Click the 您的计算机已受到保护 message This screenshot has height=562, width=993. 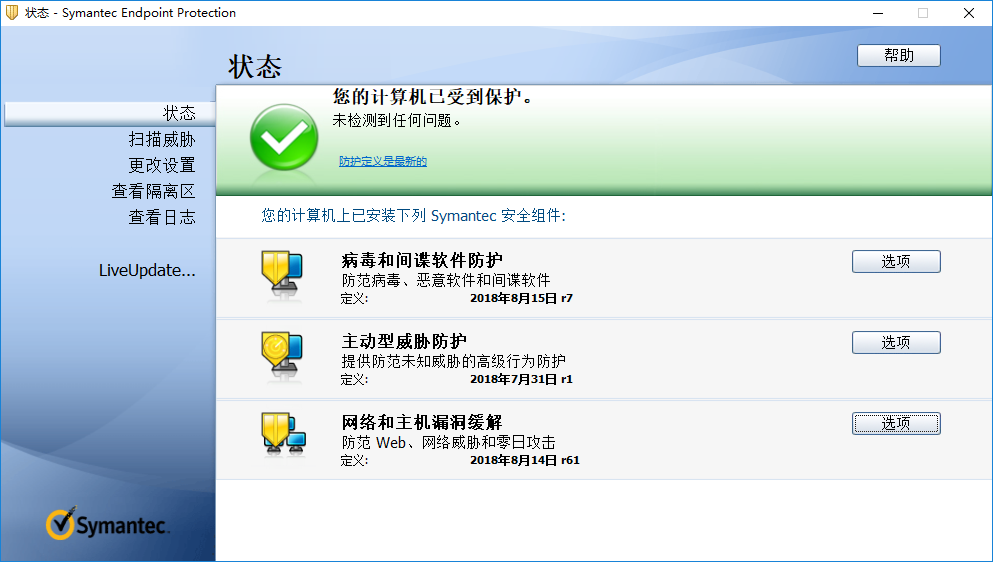433,97
